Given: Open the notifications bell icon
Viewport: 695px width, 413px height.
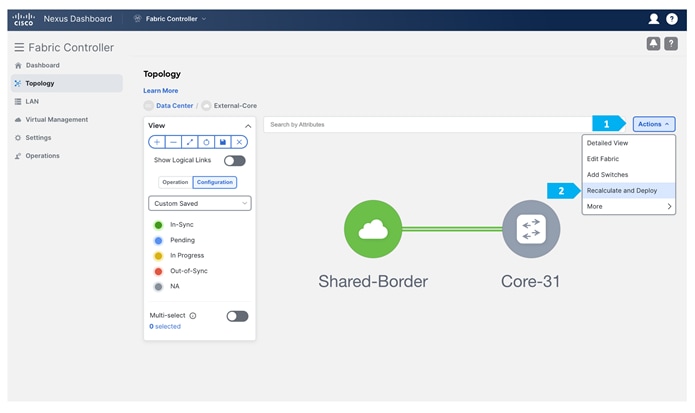Looking at the screenshot, I should [x=653, y=43].
